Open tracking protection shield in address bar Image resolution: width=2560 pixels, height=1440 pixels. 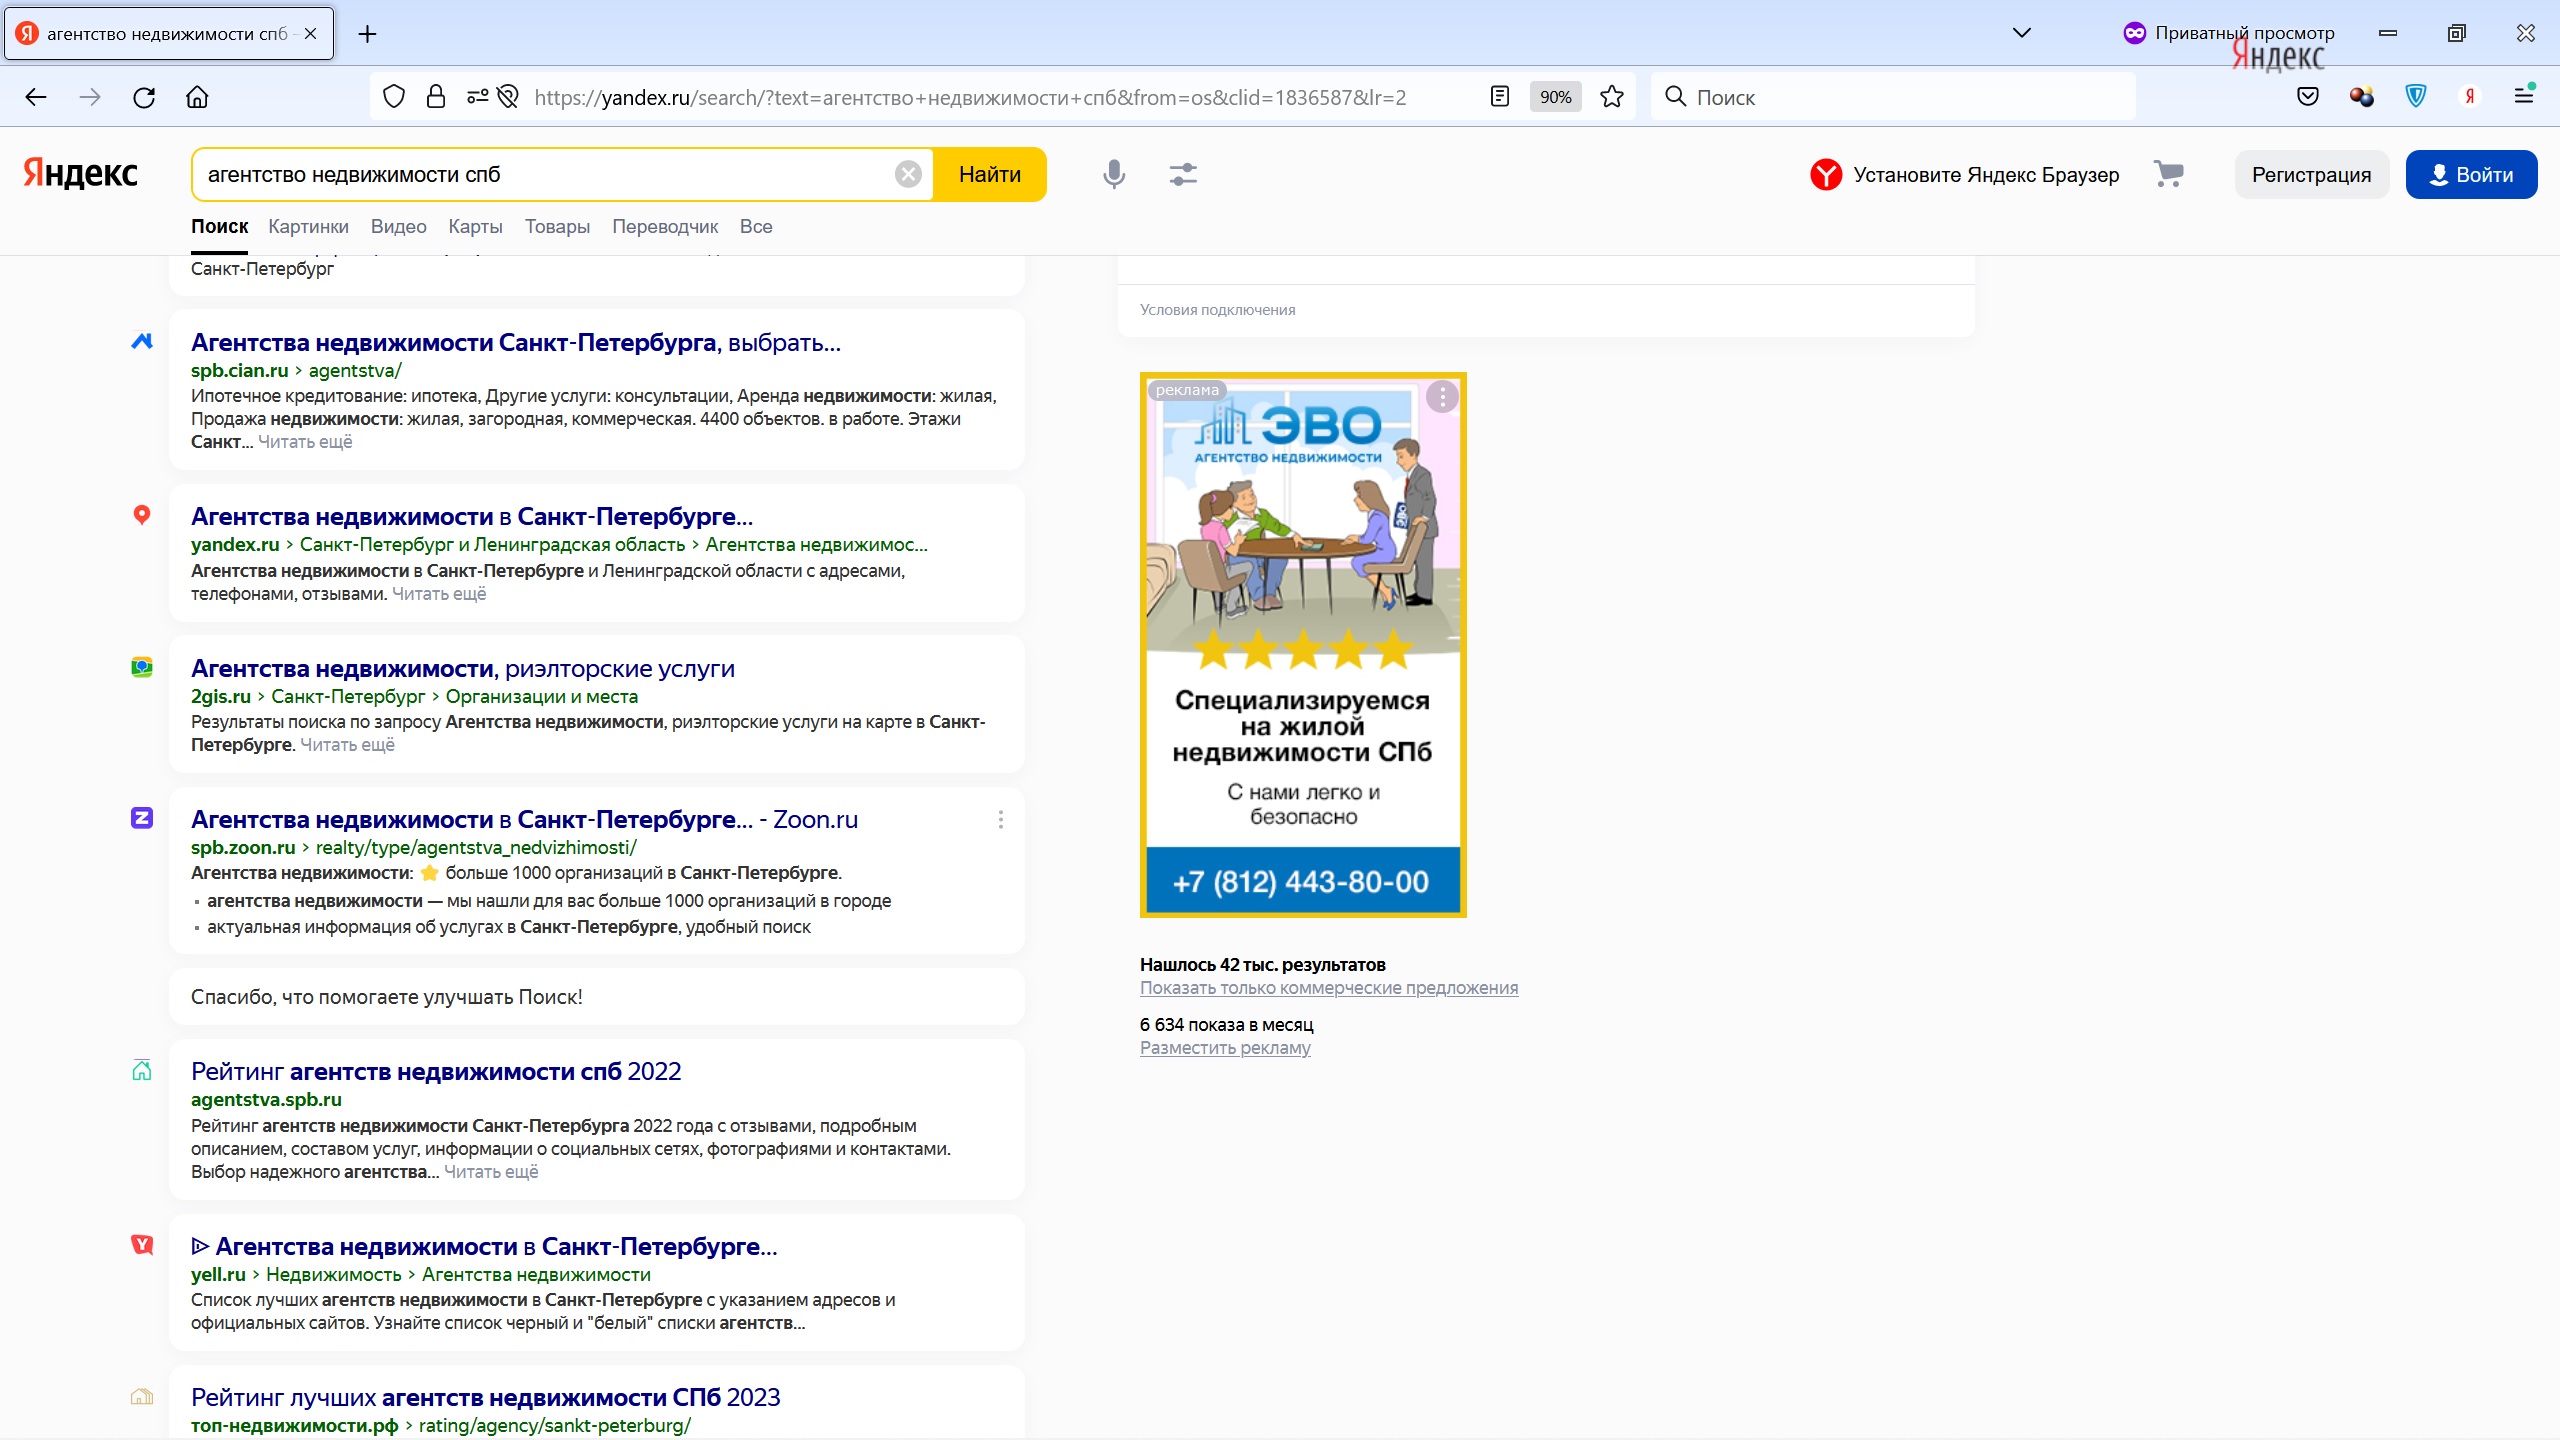[394, 97]
